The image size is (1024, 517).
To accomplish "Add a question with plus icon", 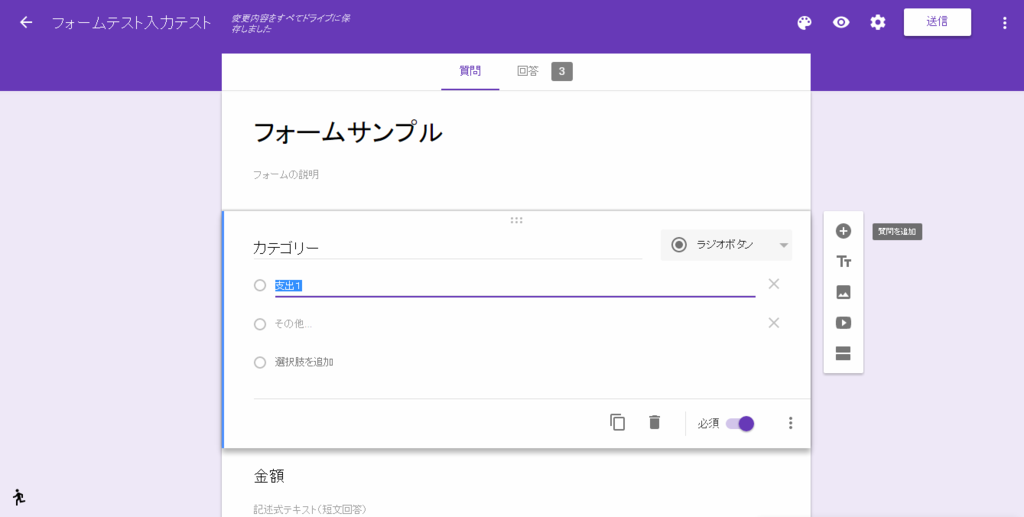I will [843, 231].
